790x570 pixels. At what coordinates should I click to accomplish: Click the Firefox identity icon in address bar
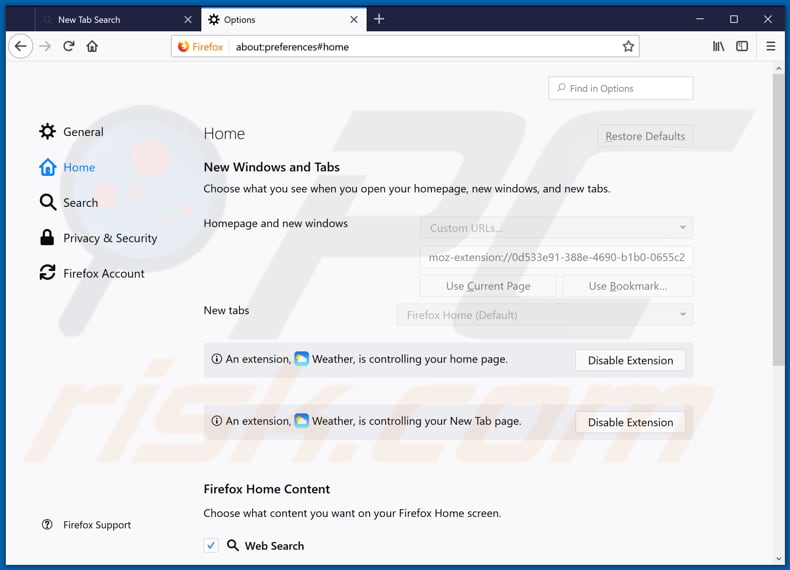pos(183,46)
